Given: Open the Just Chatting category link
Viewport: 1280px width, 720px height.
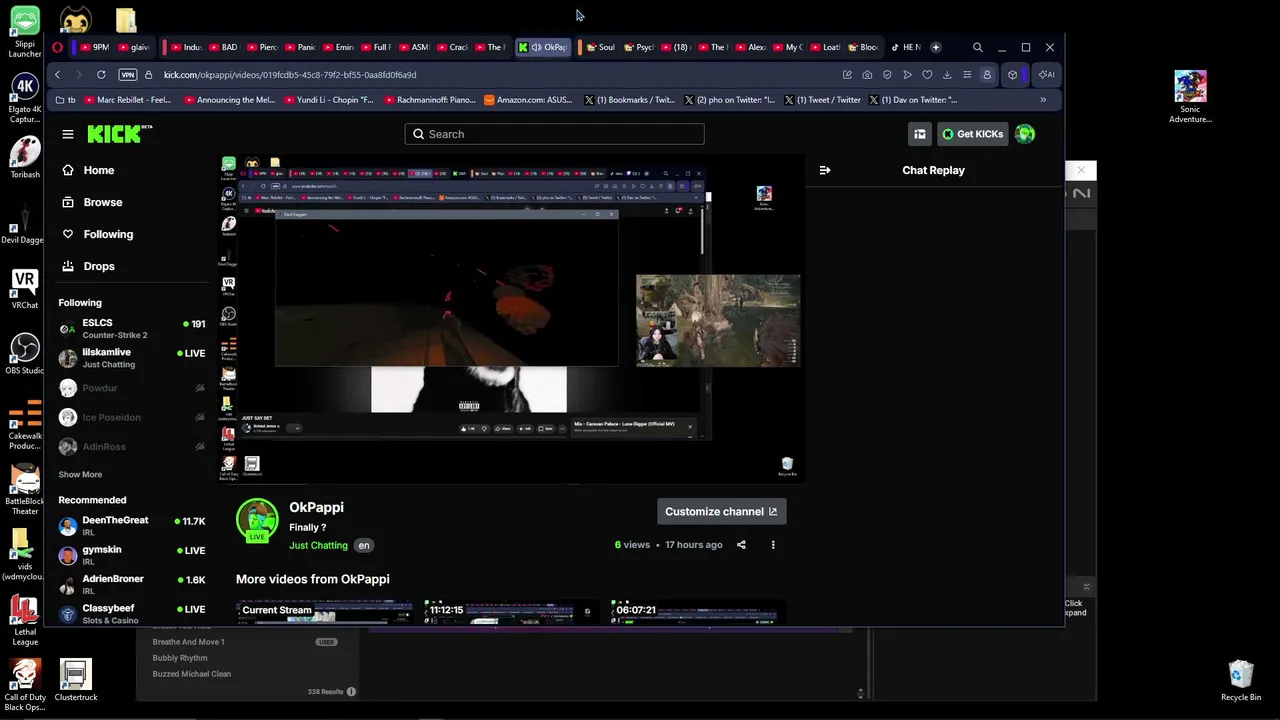Looking at the screenshot, I should pos(318,545).
